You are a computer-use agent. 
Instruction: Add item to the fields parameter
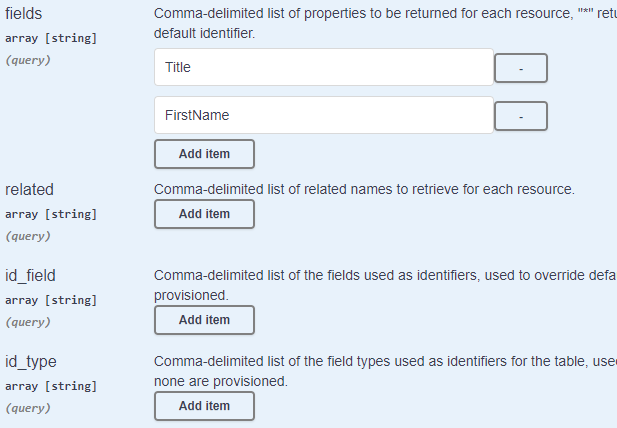(x=204, y=154)
